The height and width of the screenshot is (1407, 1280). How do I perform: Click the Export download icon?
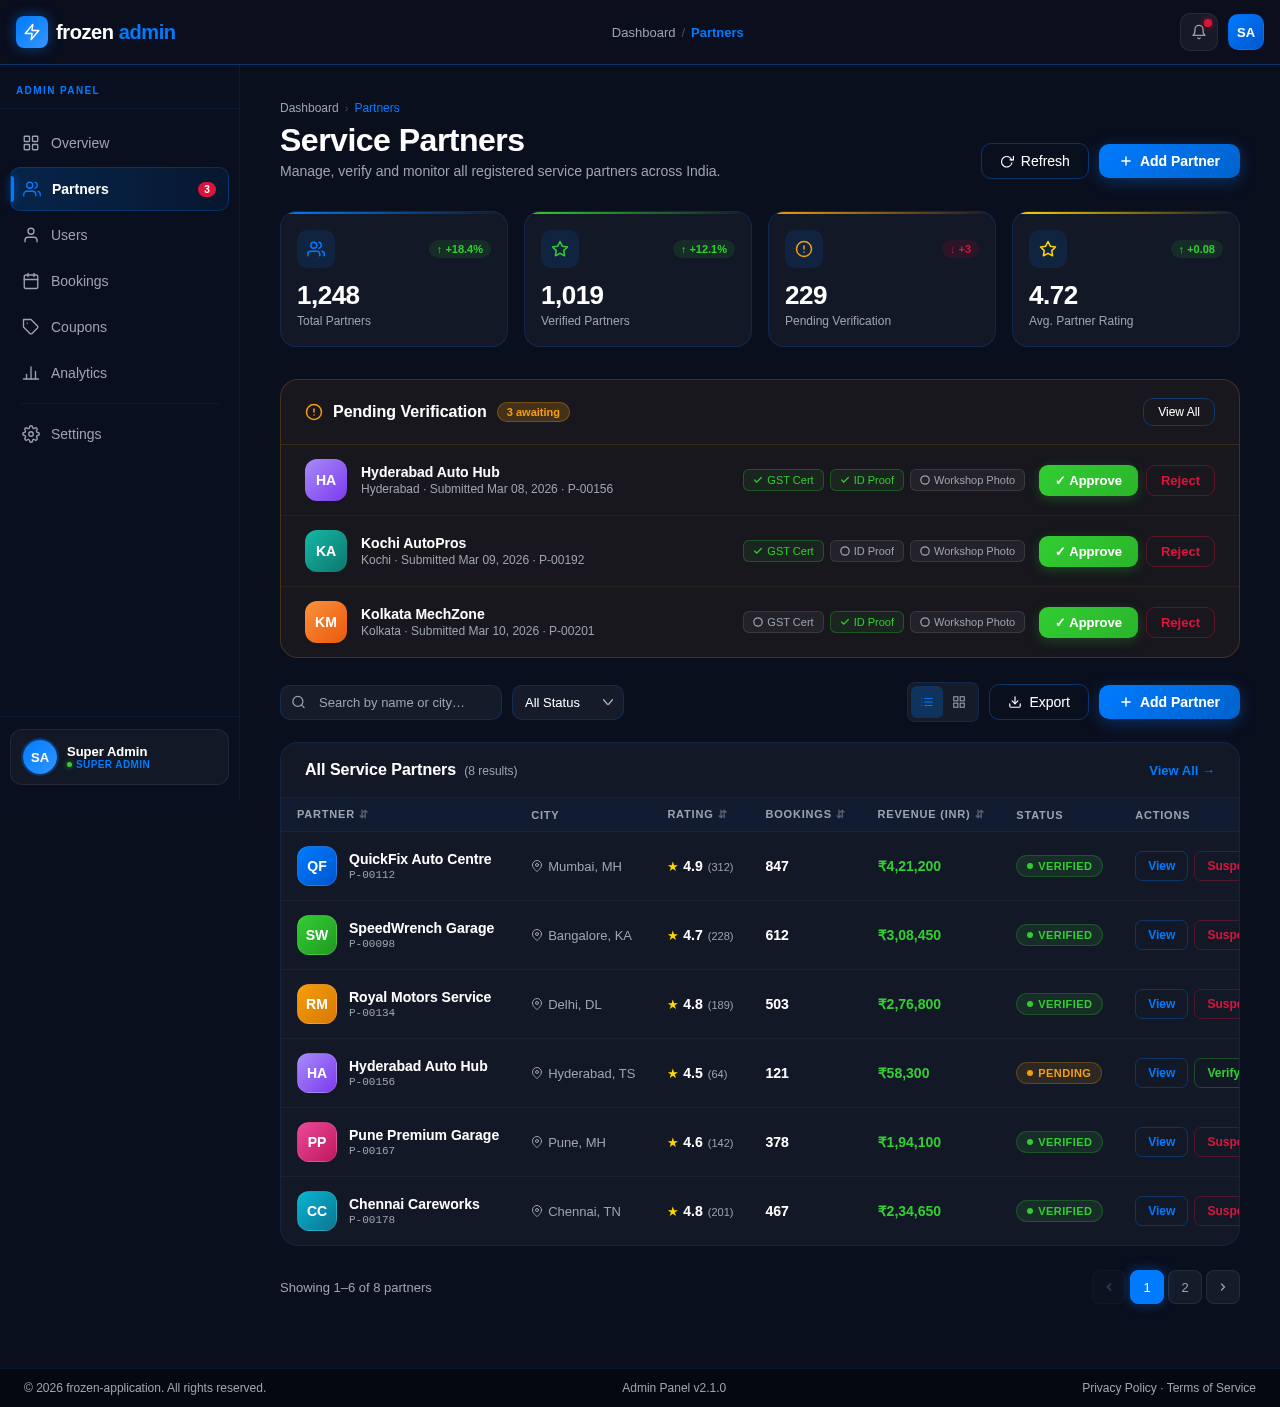(1014, 702)
